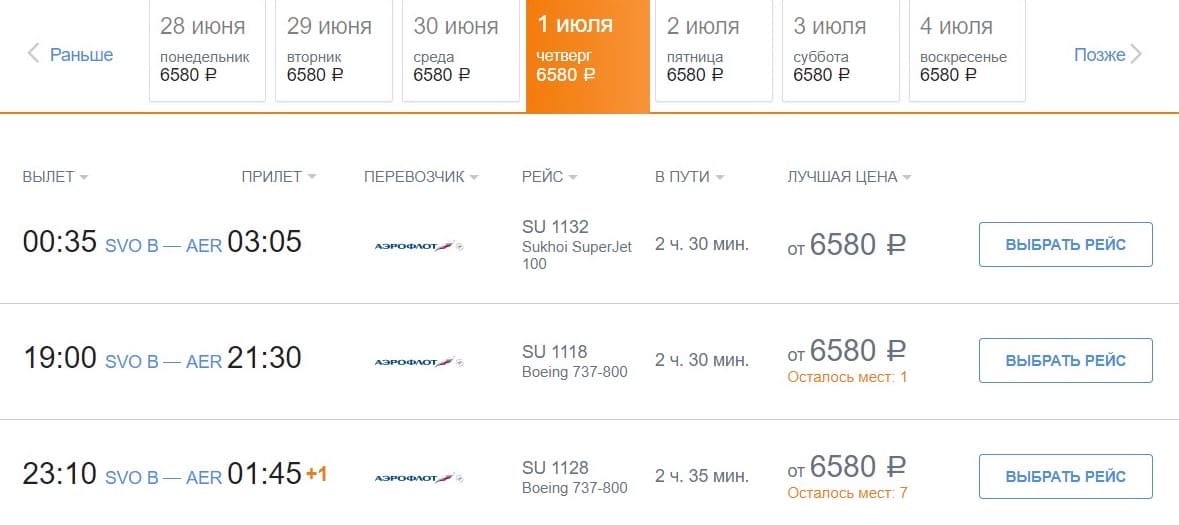Screen dimensions: 1179x525
Task: Choose Выбрать рейс for the 19:00 flight
Action: click(x=1065, y=361)
